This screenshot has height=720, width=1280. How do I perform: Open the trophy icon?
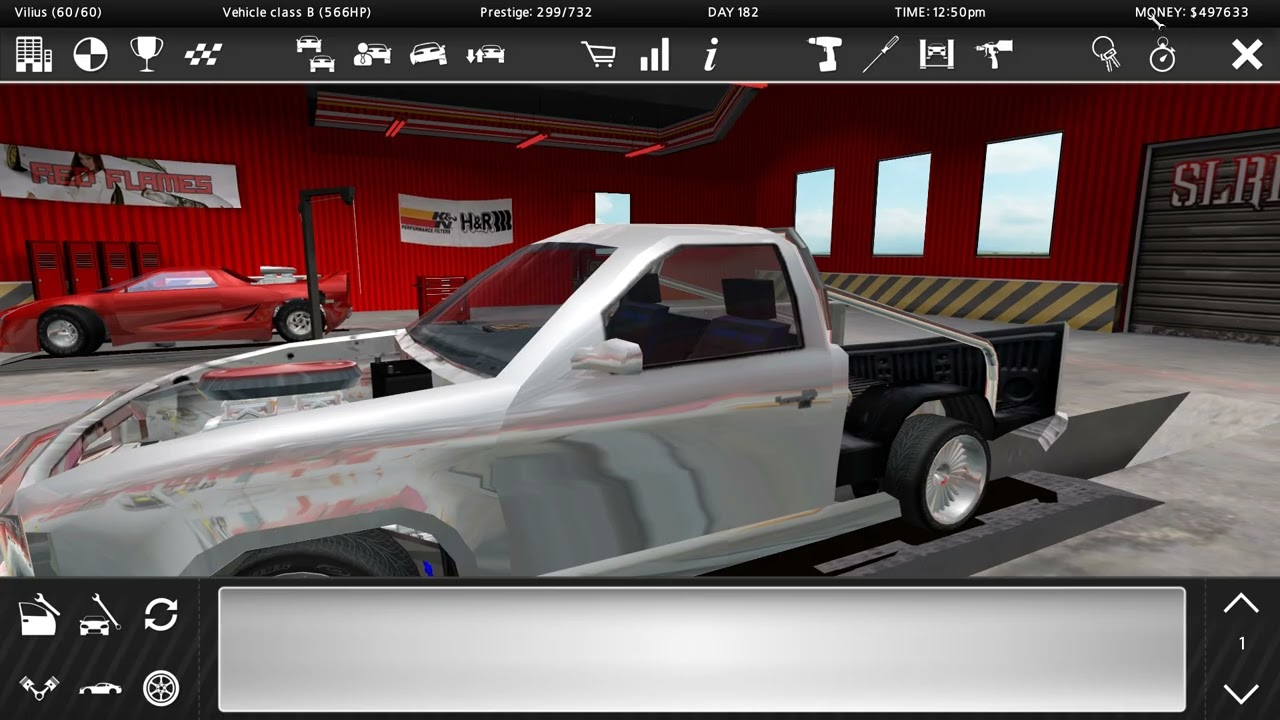pos(146,54)
